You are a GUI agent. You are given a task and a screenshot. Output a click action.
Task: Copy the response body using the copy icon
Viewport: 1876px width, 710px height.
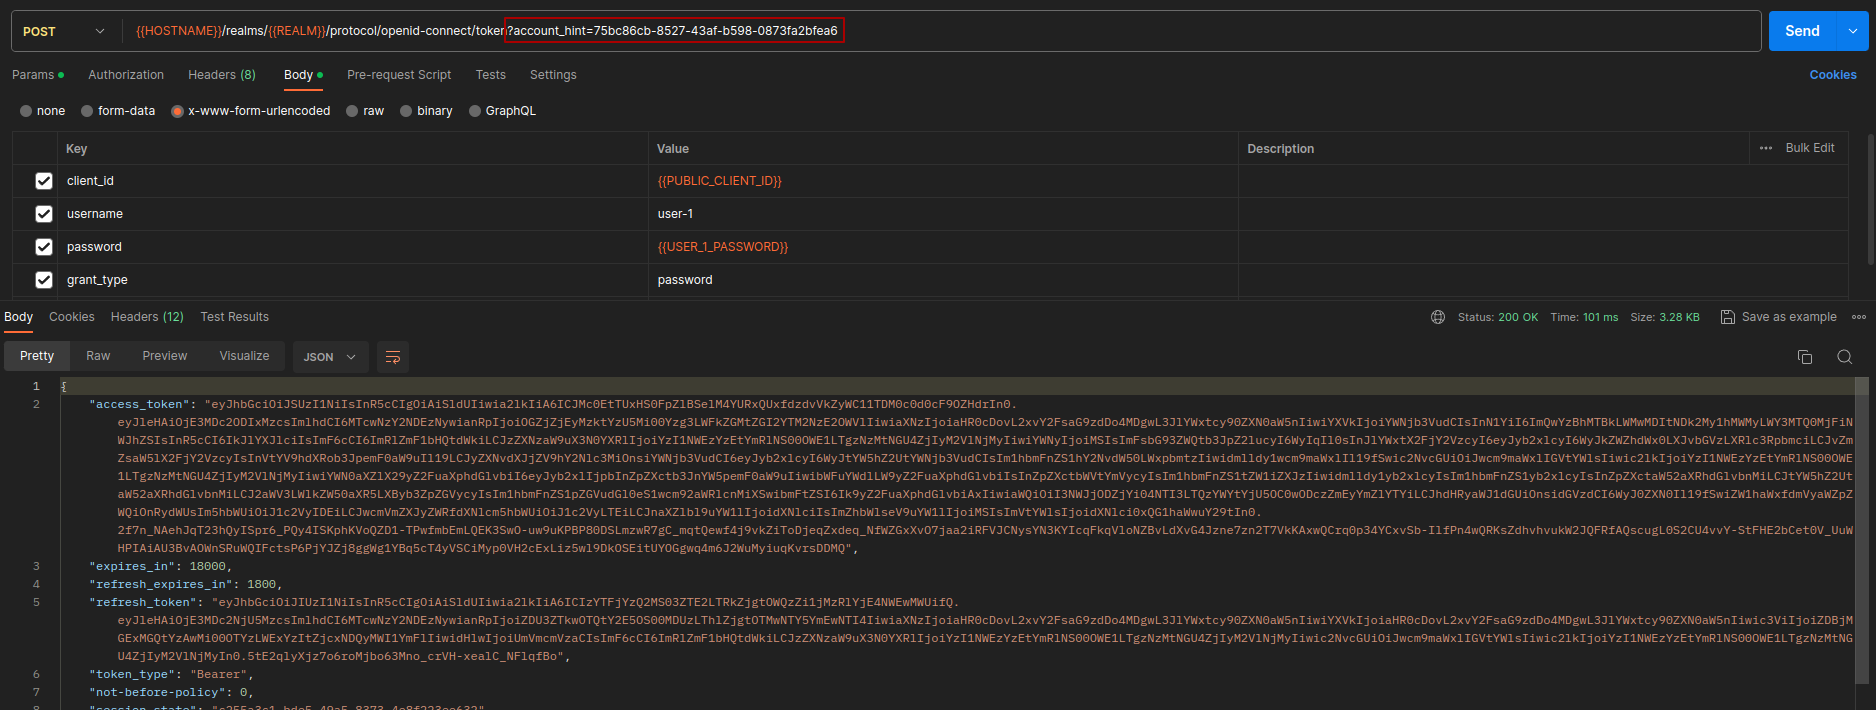pos(1805,357)
